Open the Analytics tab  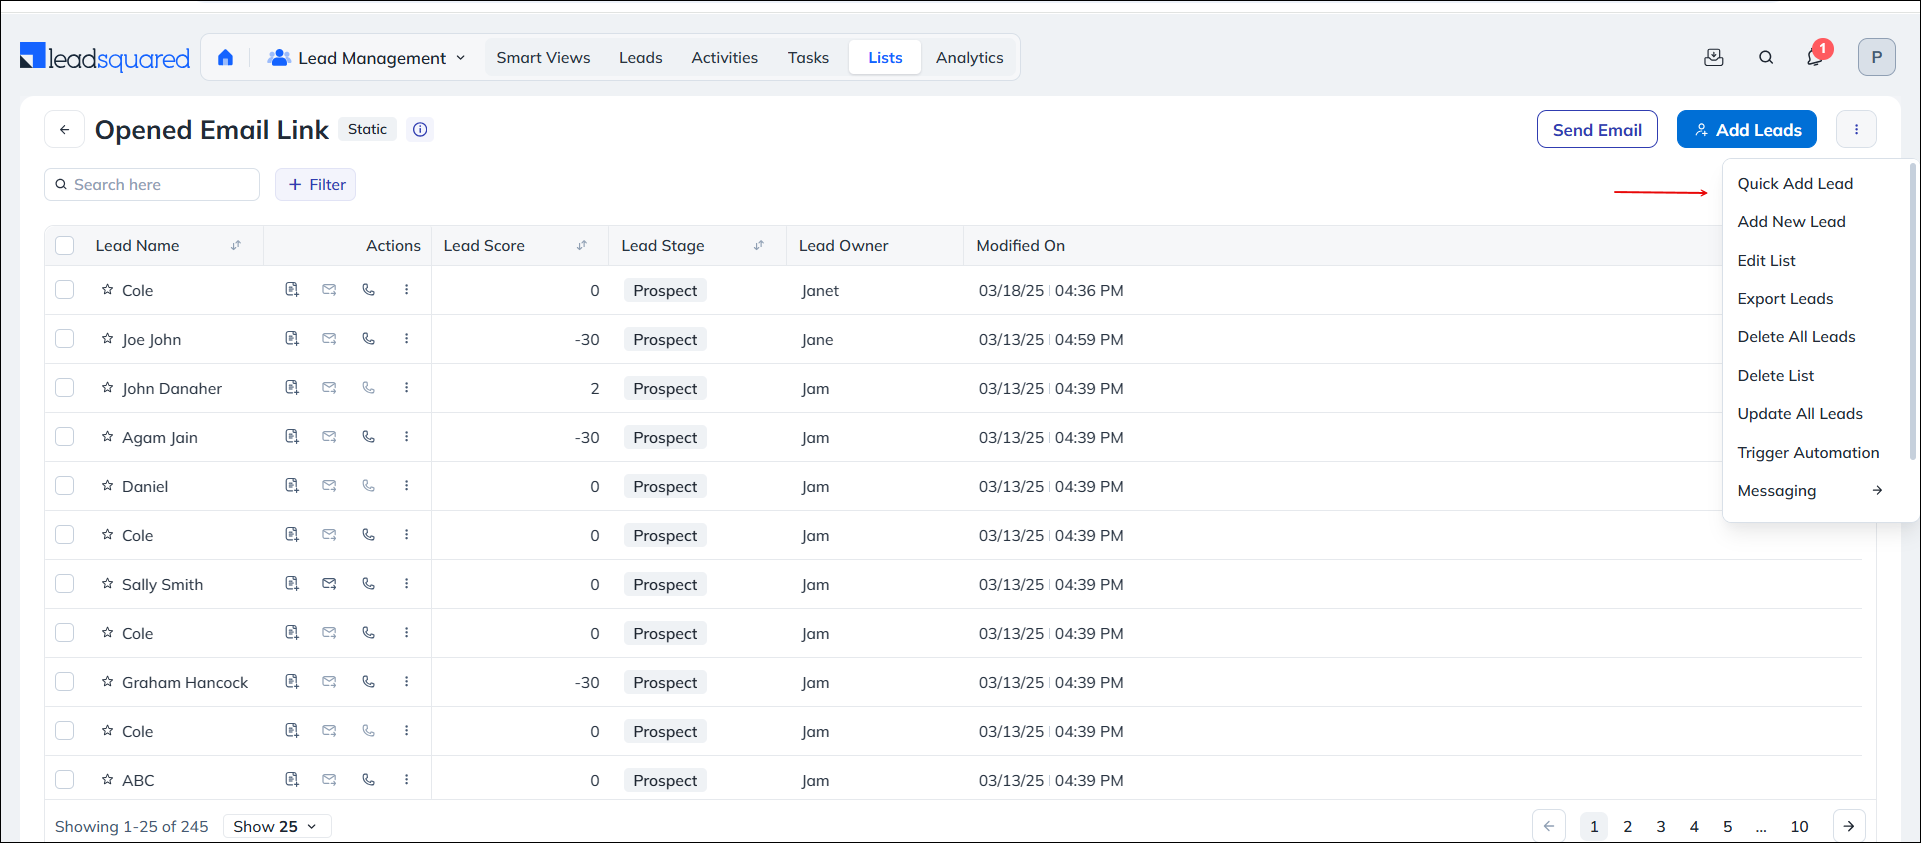pyautogui.click(x=969, y=58)
